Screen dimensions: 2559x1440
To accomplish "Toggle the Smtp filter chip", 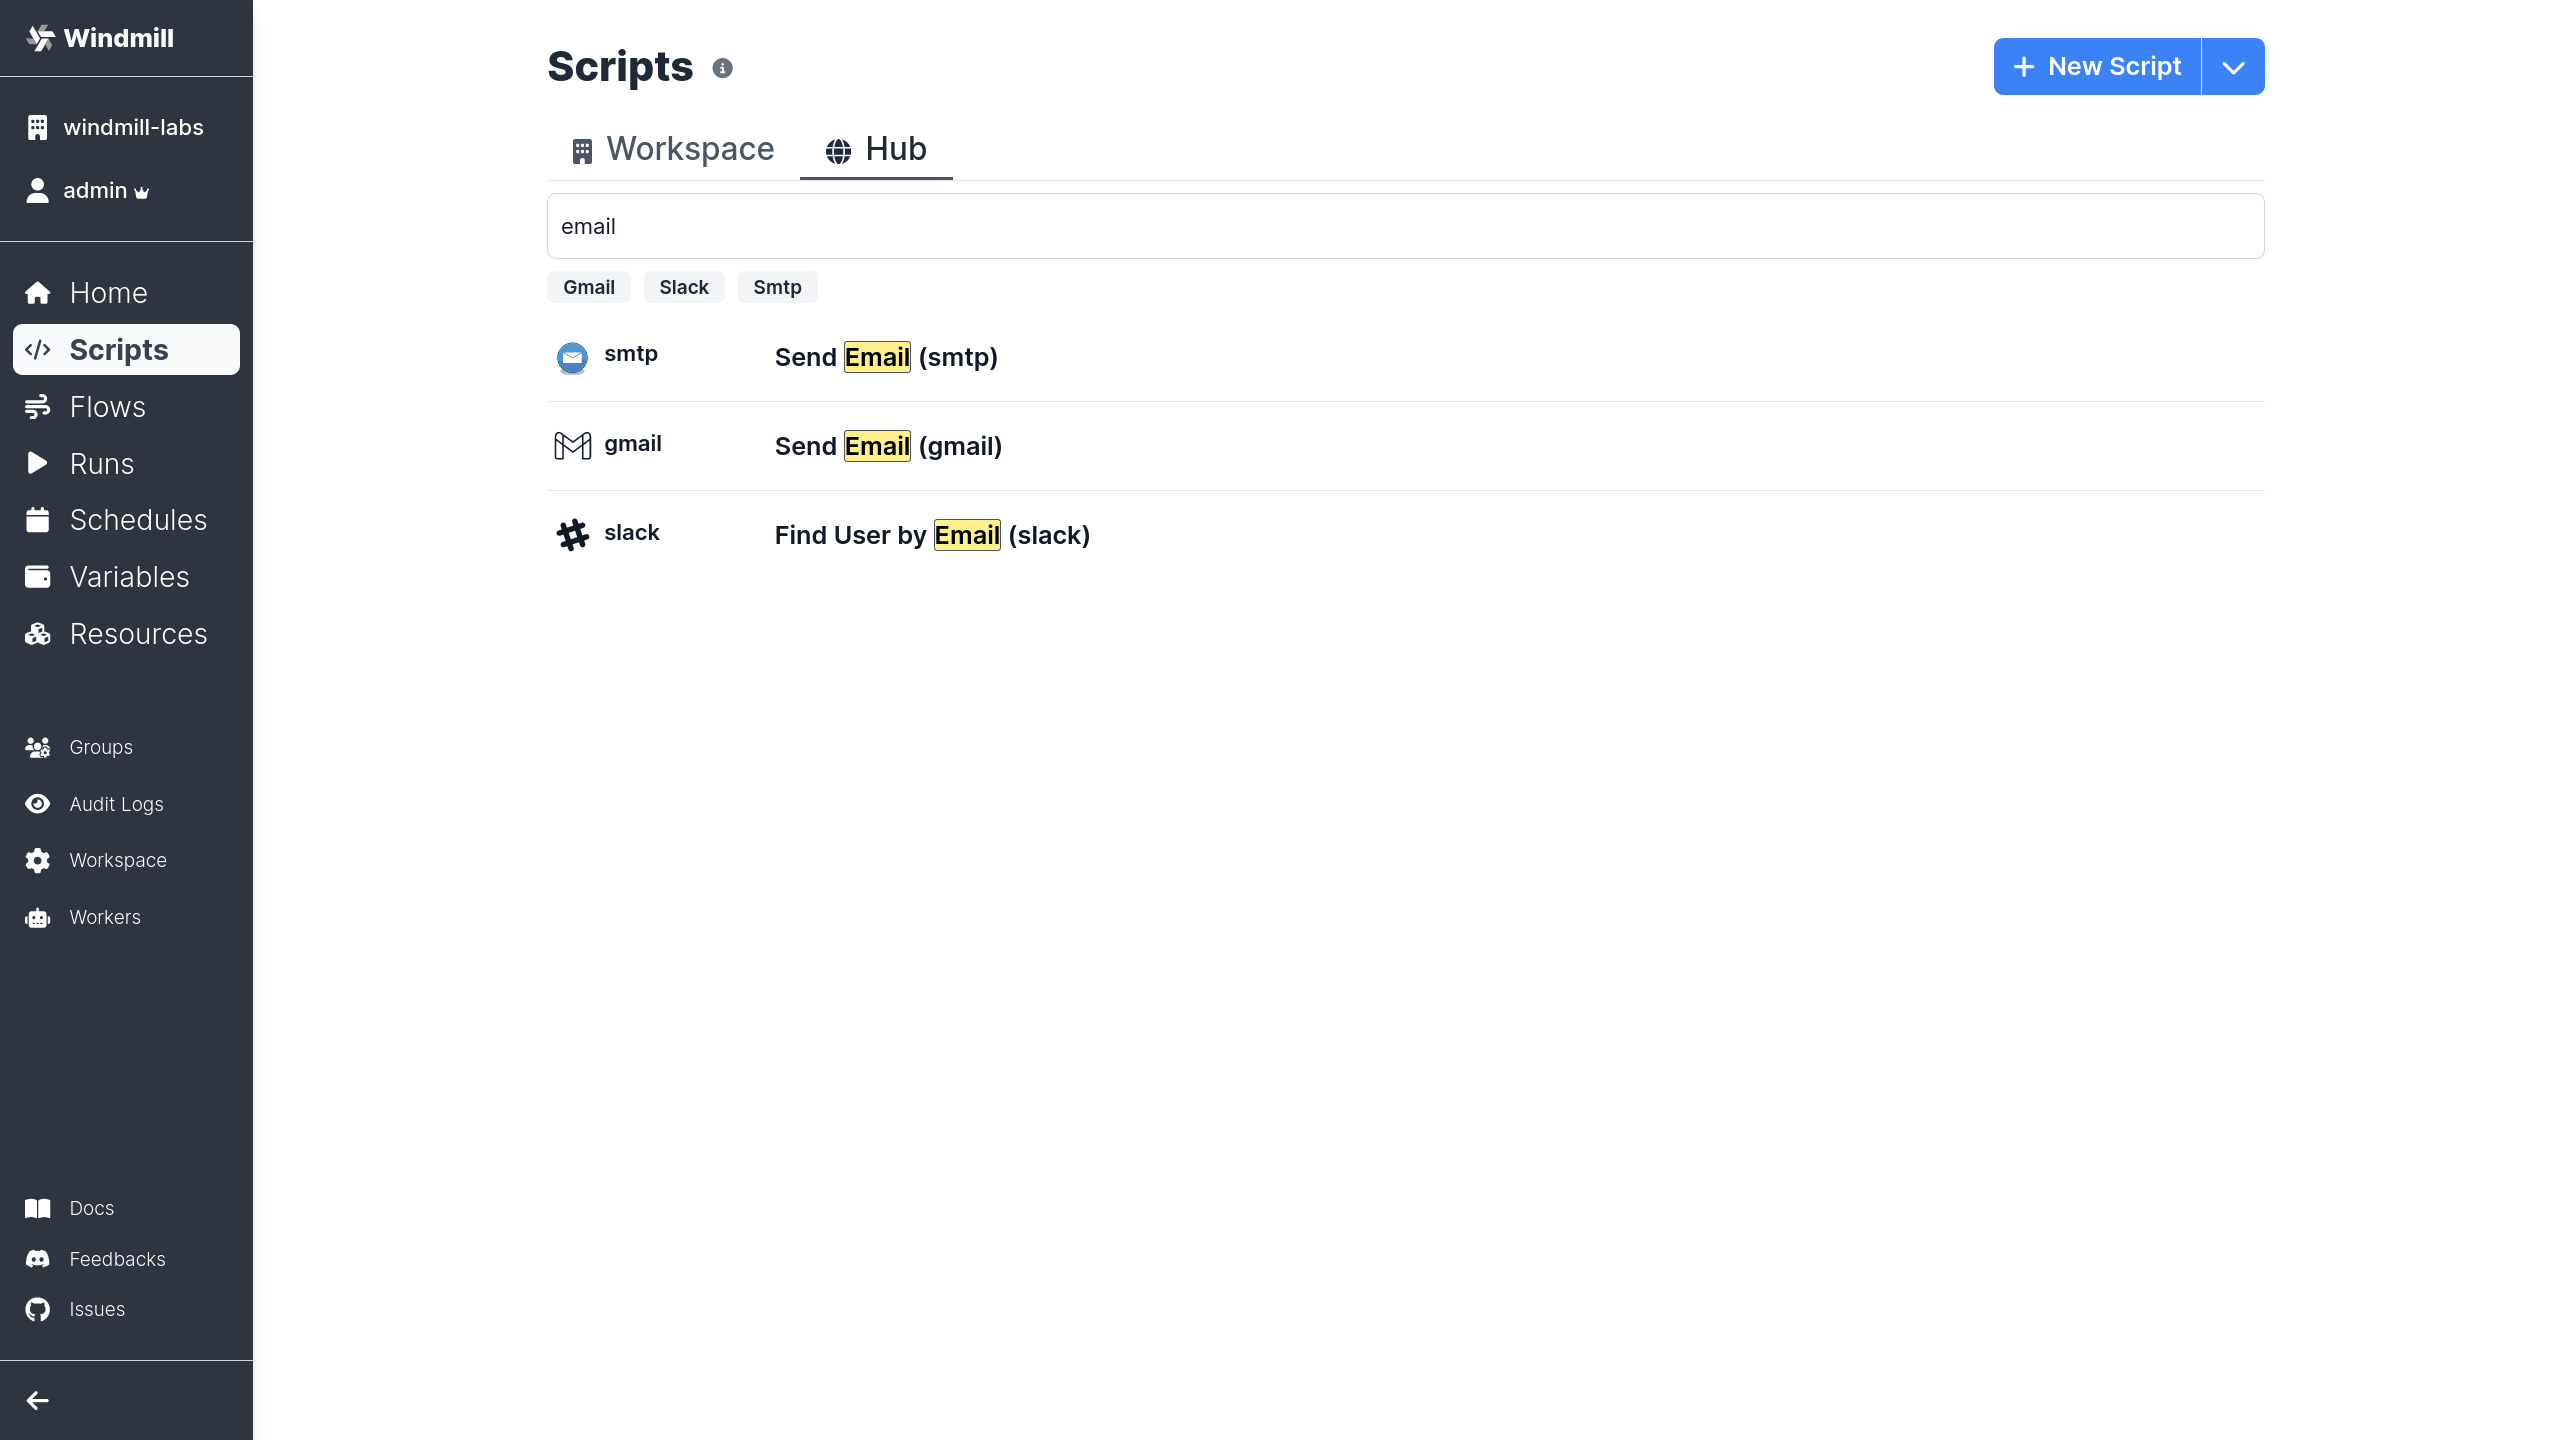I will (777, 287).
